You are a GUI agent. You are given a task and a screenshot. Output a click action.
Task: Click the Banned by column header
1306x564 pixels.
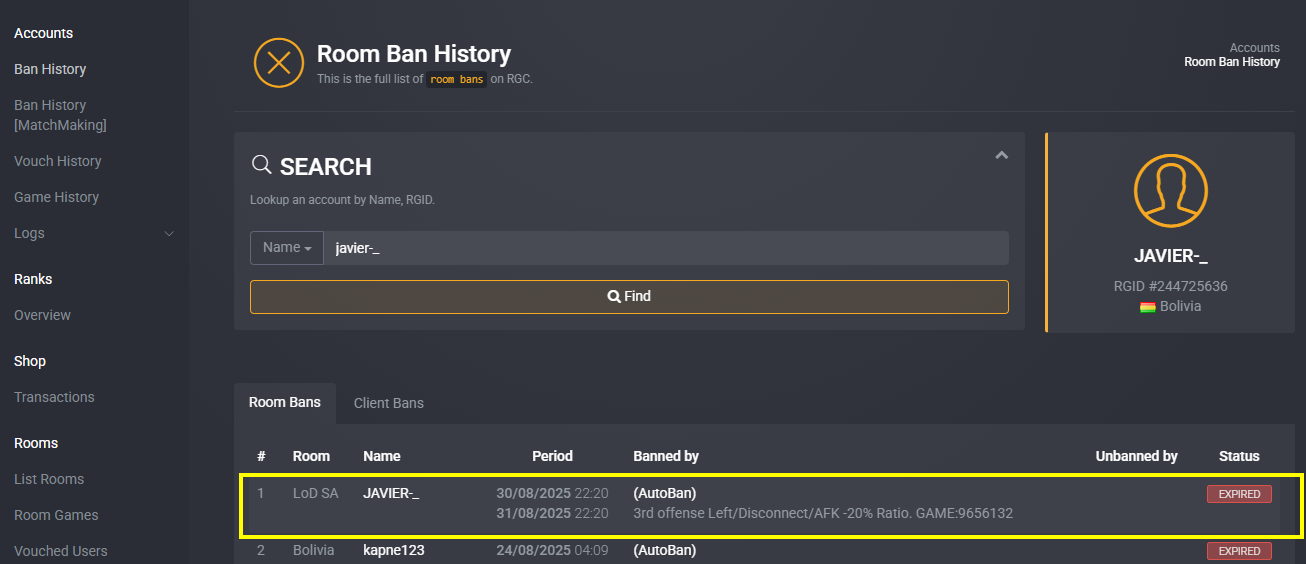point(666,456)
